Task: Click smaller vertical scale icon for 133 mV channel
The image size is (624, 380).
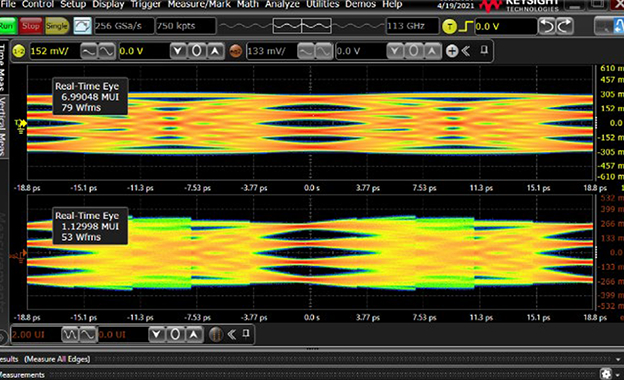Action: tap(324, 51)
